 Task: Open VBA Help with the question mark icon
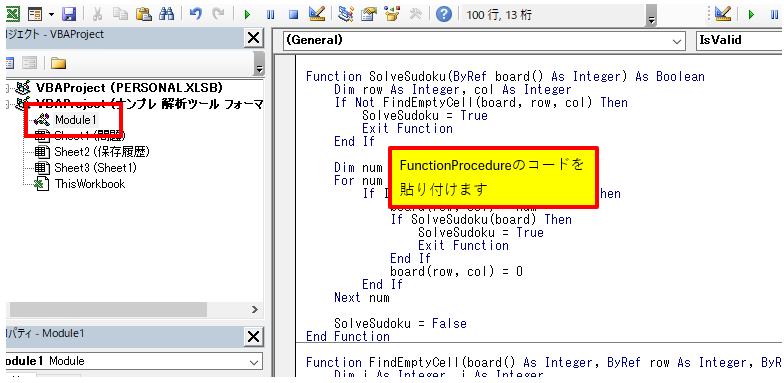coord(444,14)
